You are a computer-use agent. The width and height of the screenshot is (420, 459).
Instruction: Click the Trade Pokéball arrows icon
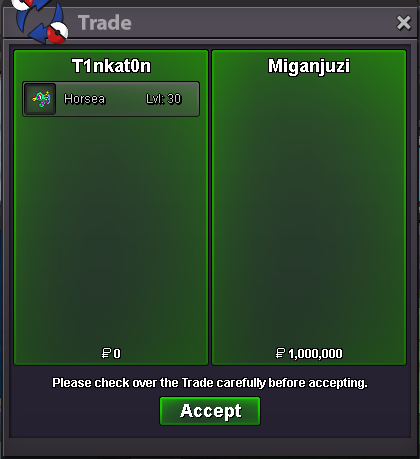click(x=40, y=22)
